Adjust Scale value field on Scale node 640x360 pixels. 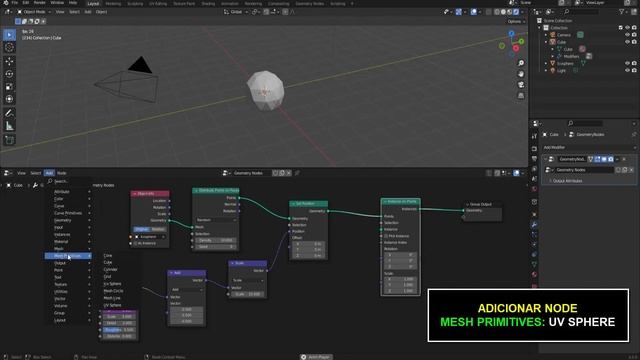pyautogui.click(x=248, y=294)
